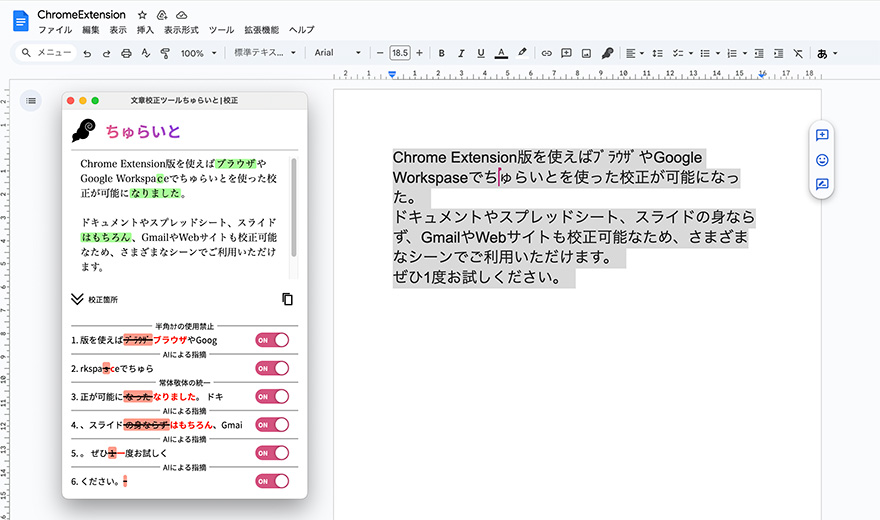Select the paint format tool
The height and width of the screenshot is (520, 880).
[x=165, y=53]
